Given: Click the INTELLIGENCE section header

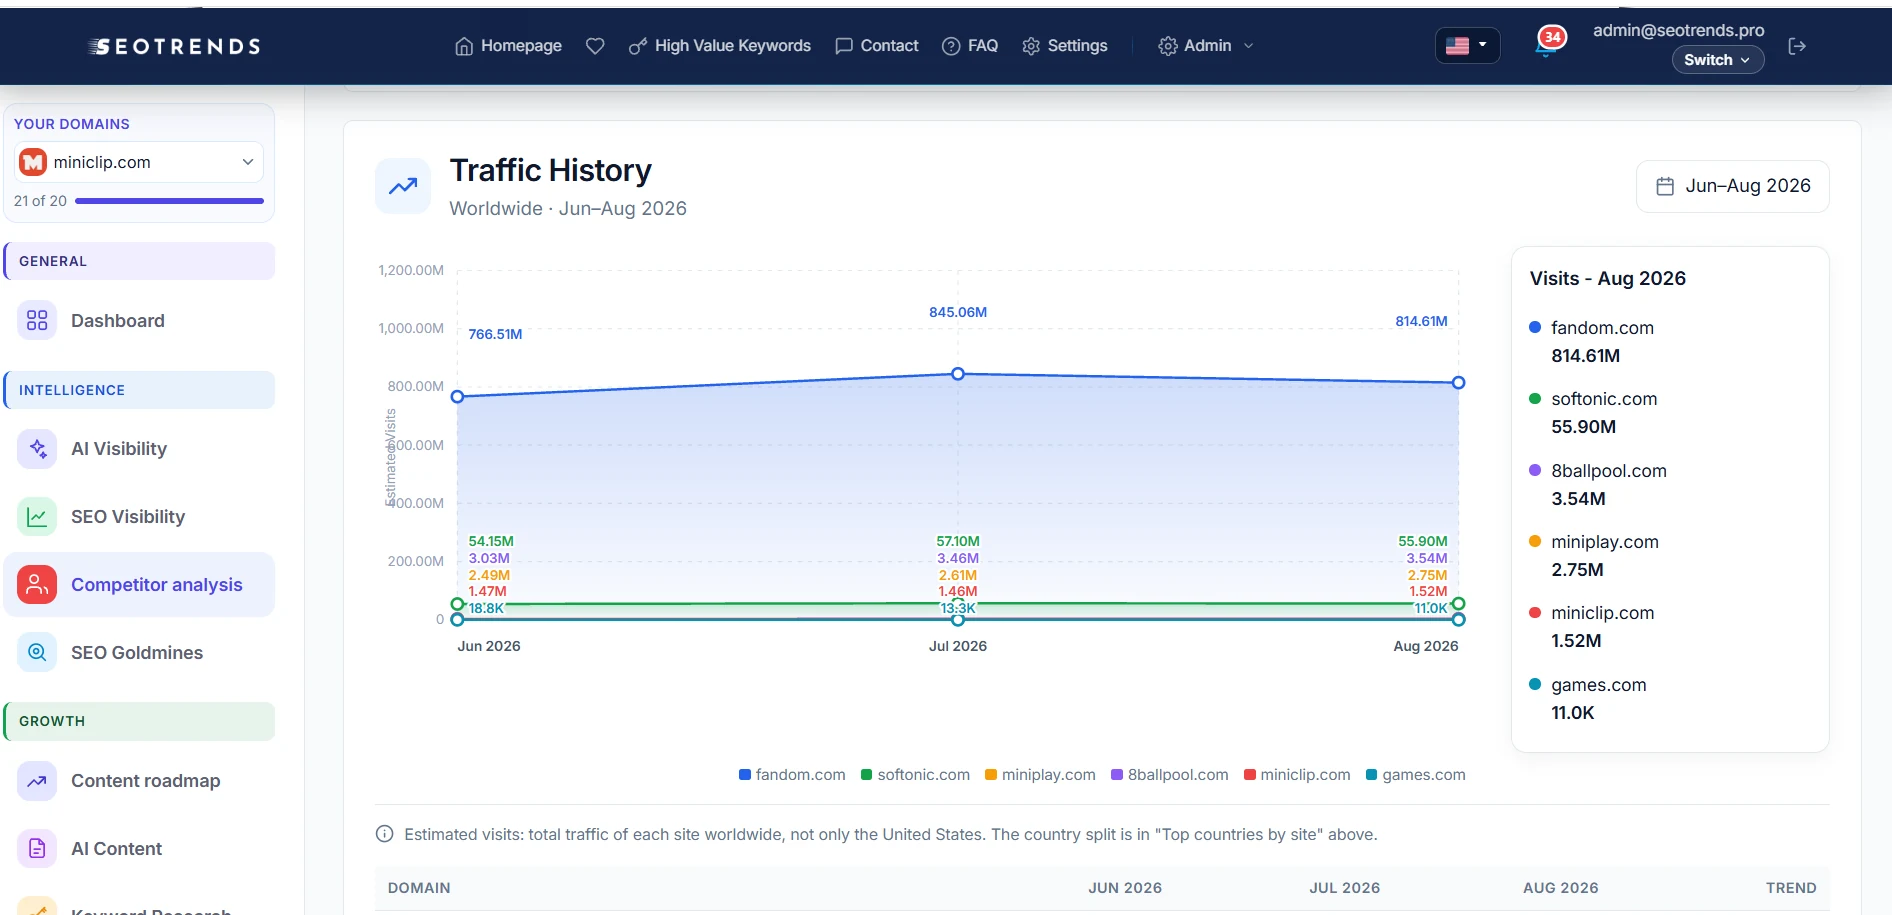Looking at the screenshot, I should 139,390.
